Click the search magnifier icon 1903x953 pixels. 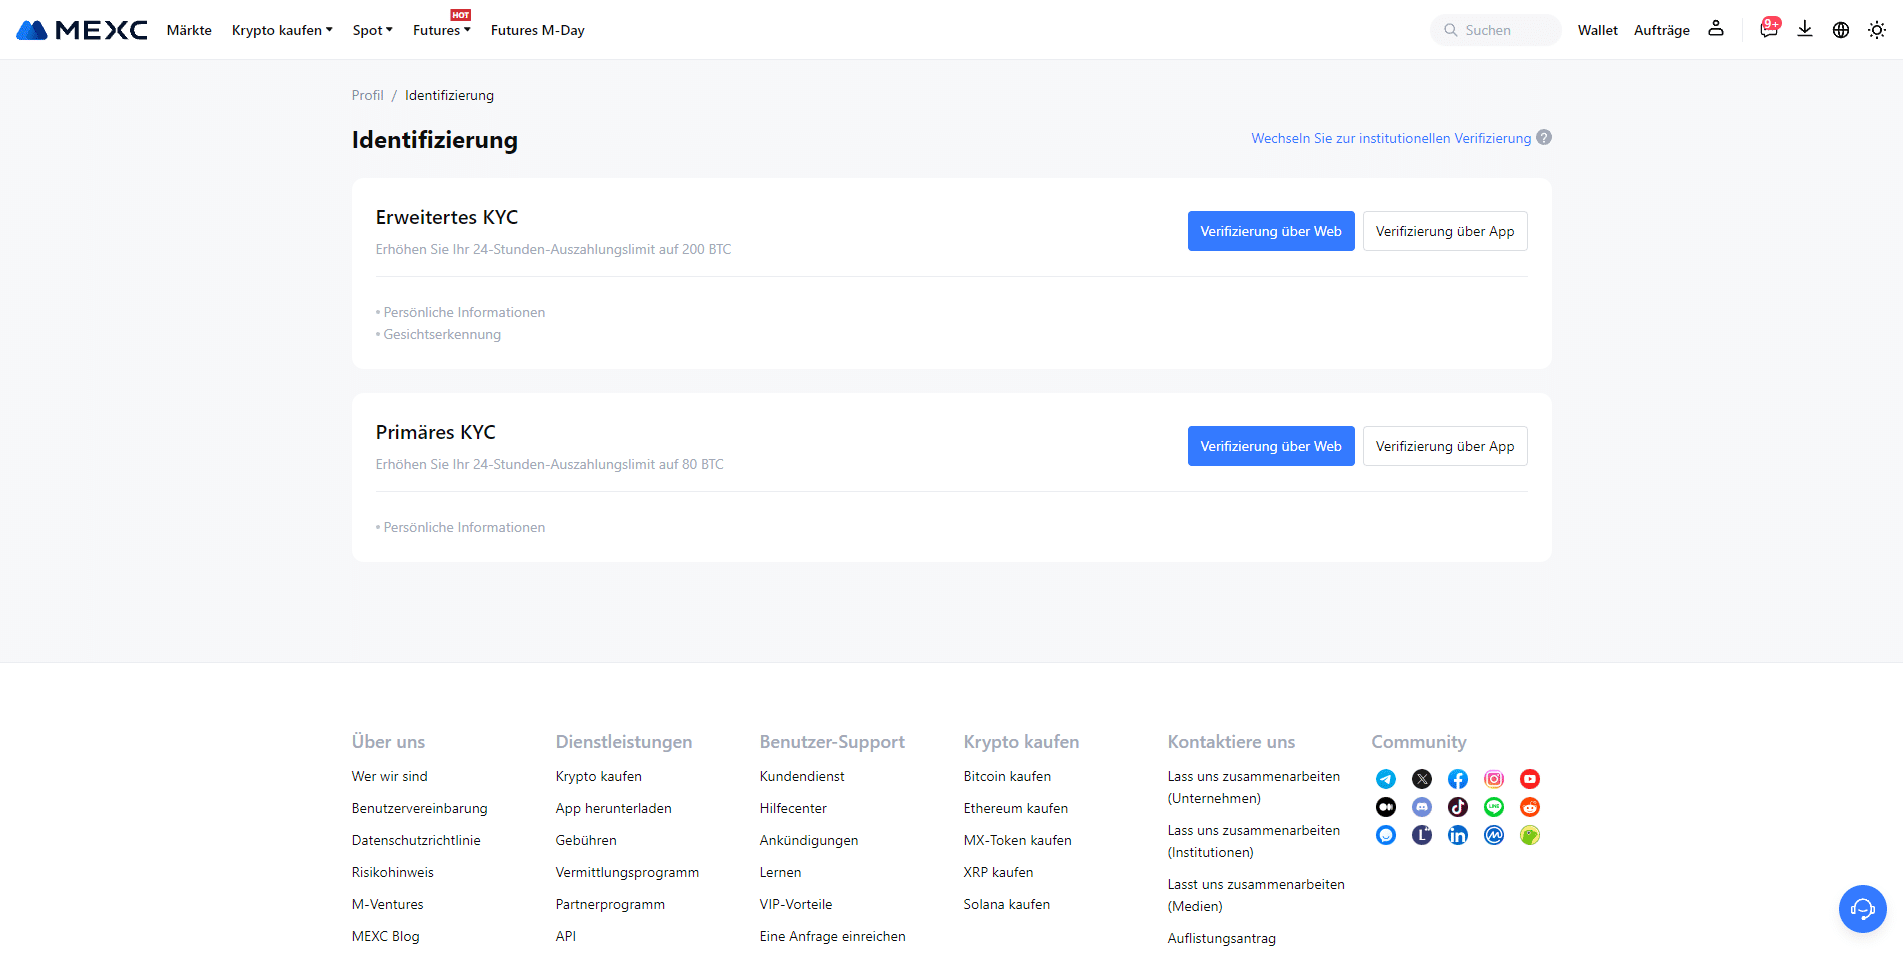[x=1451, y=30]
